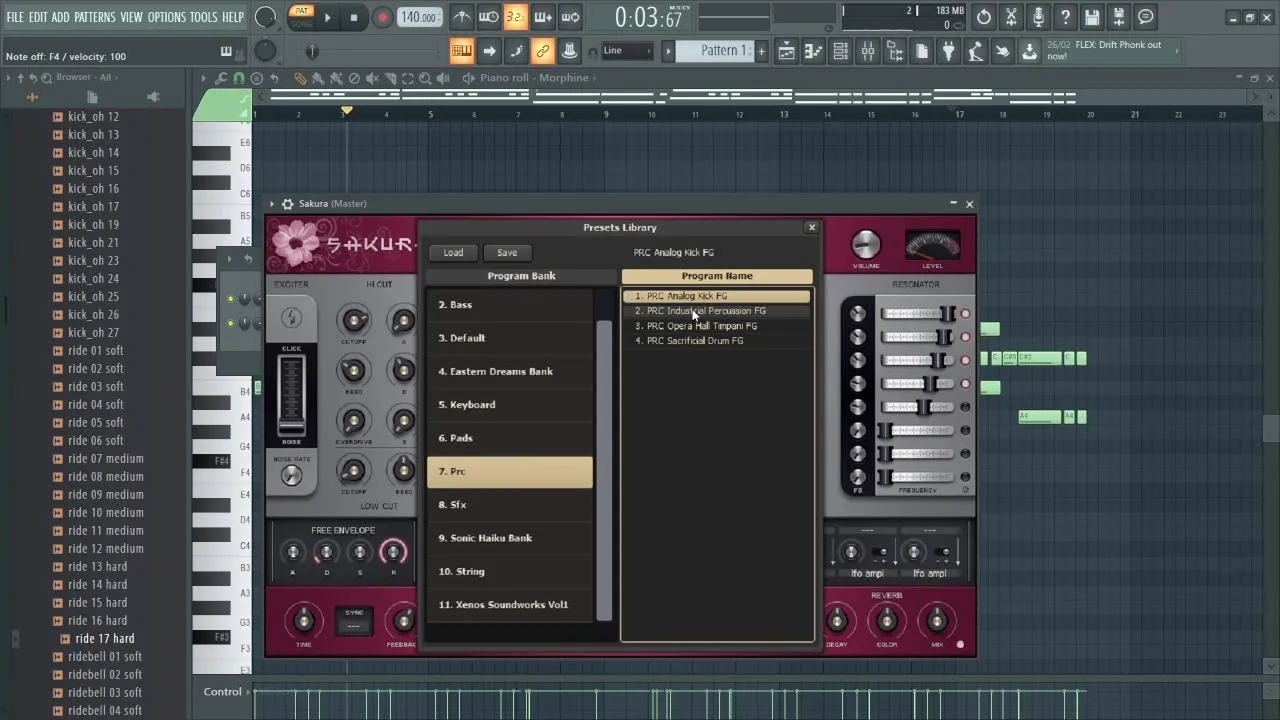Viewport: 1280px width, 720px height.
Task: Open the TOOLS menu
Action: point(203,17)
